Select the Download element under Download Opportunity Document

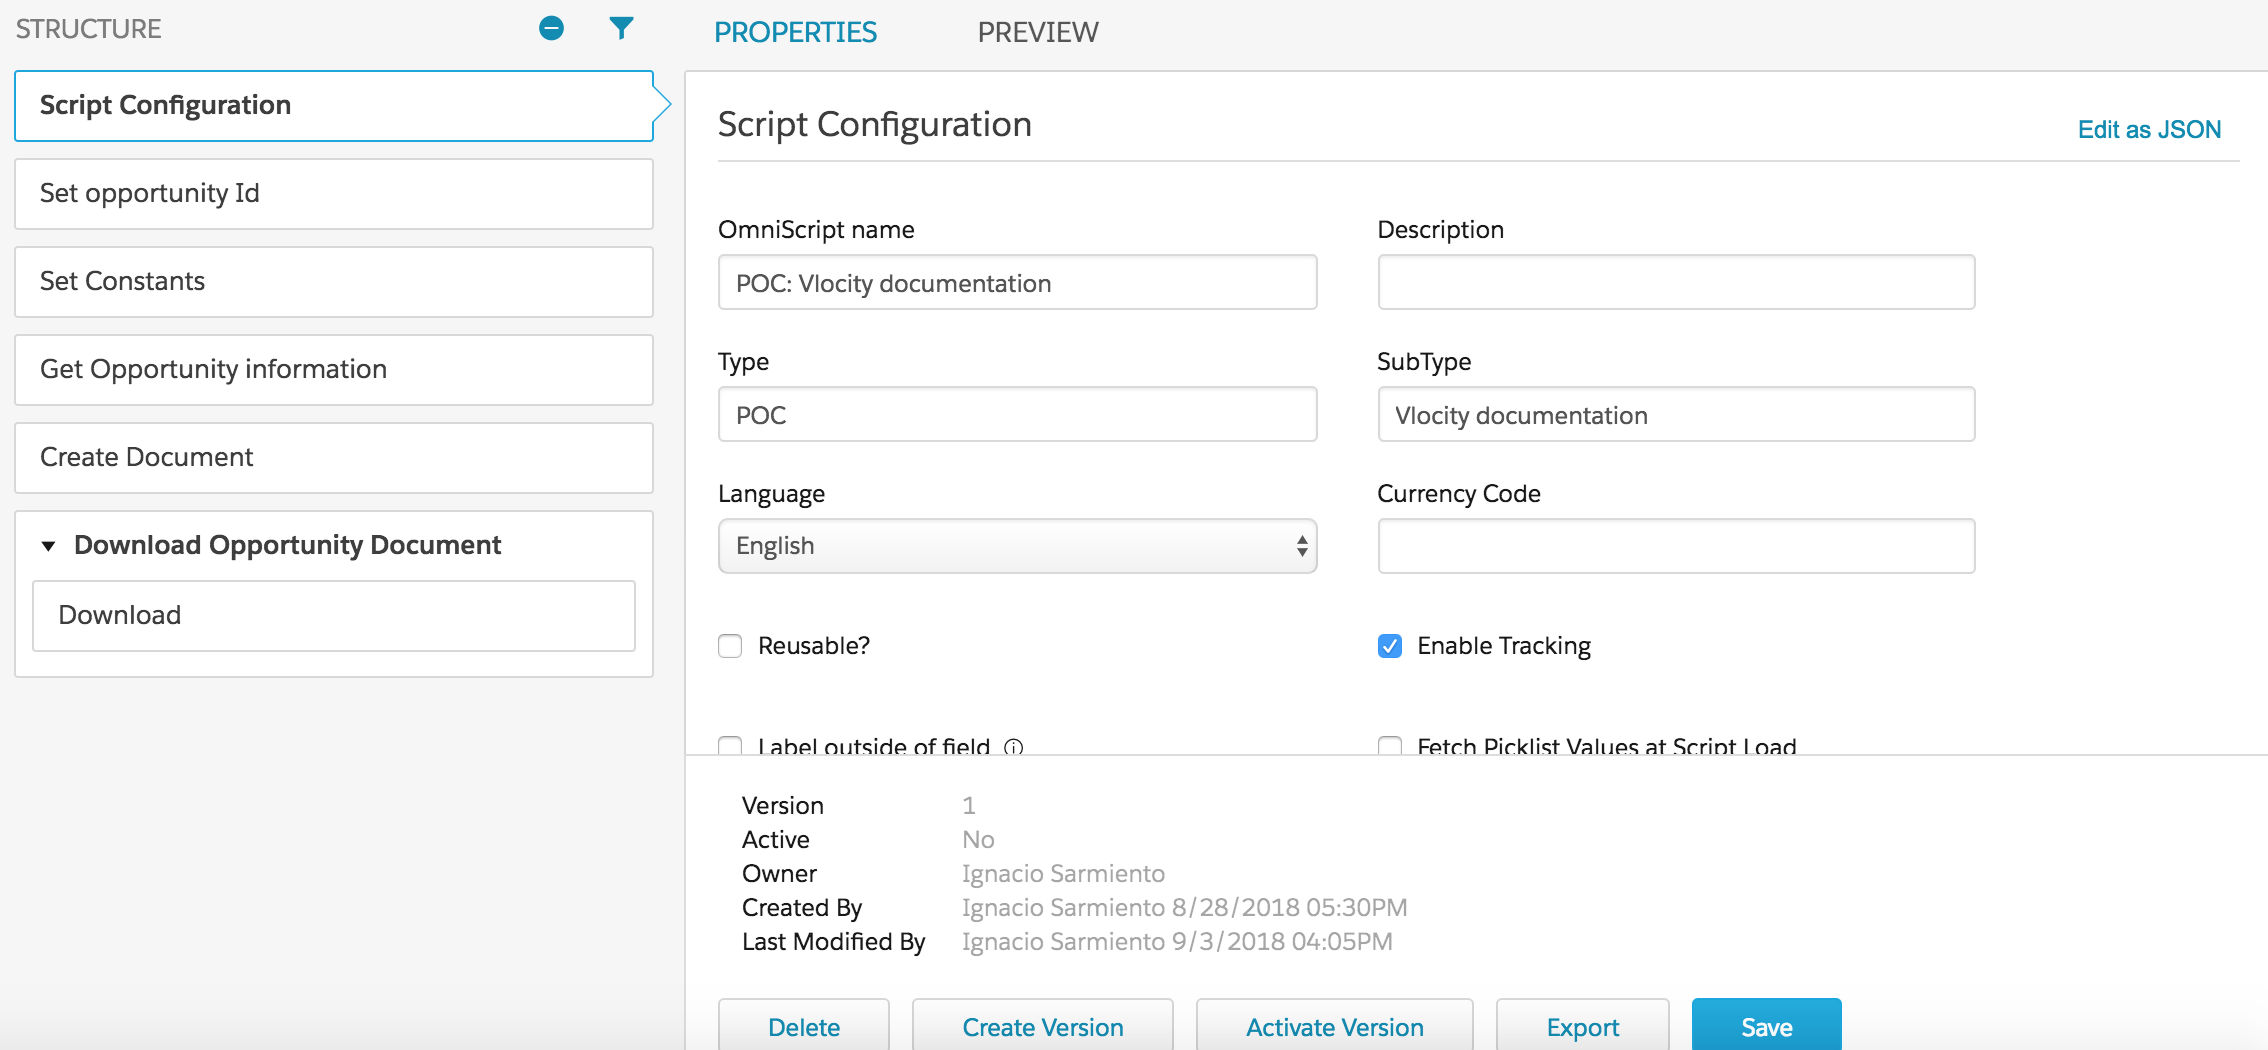[333, 615]
